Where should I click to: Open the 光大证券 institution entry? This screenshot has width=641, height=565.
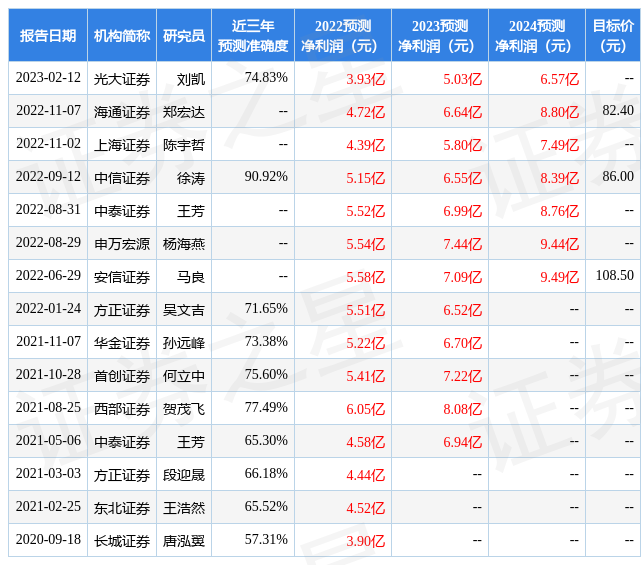tap(122, 79)
